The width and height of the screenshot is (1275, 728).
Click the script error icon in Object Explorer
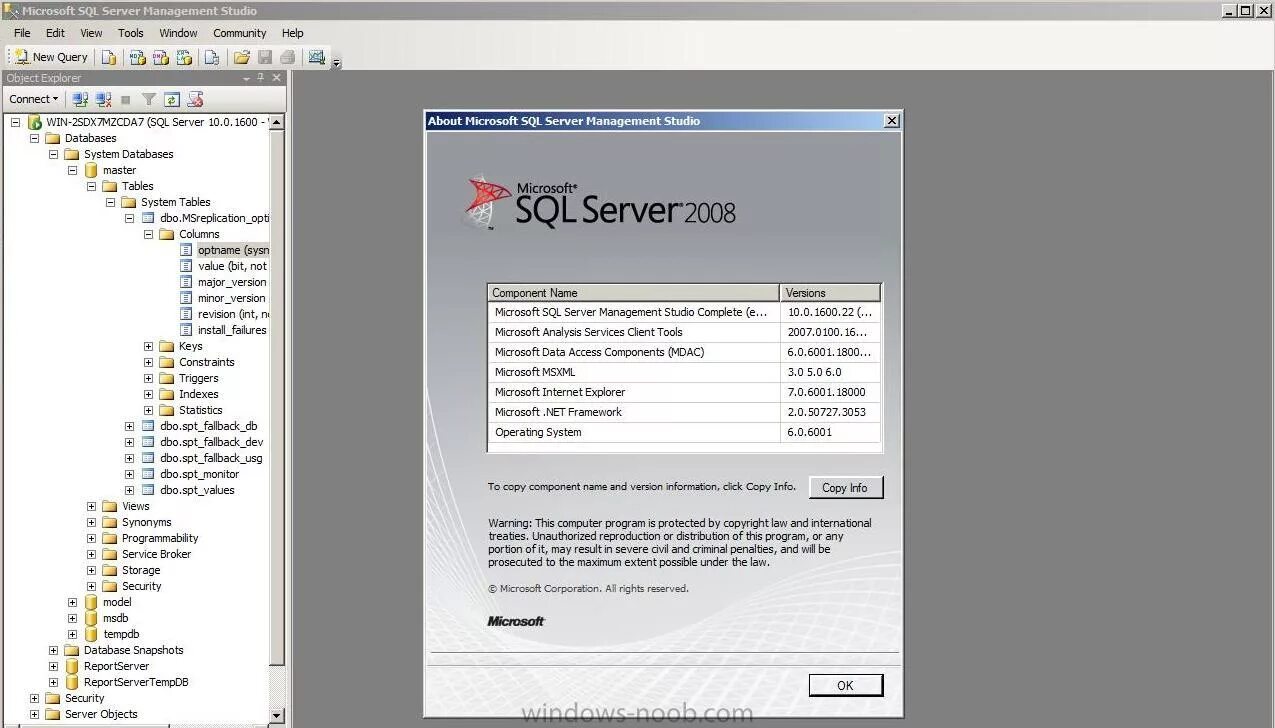point(196,99)
